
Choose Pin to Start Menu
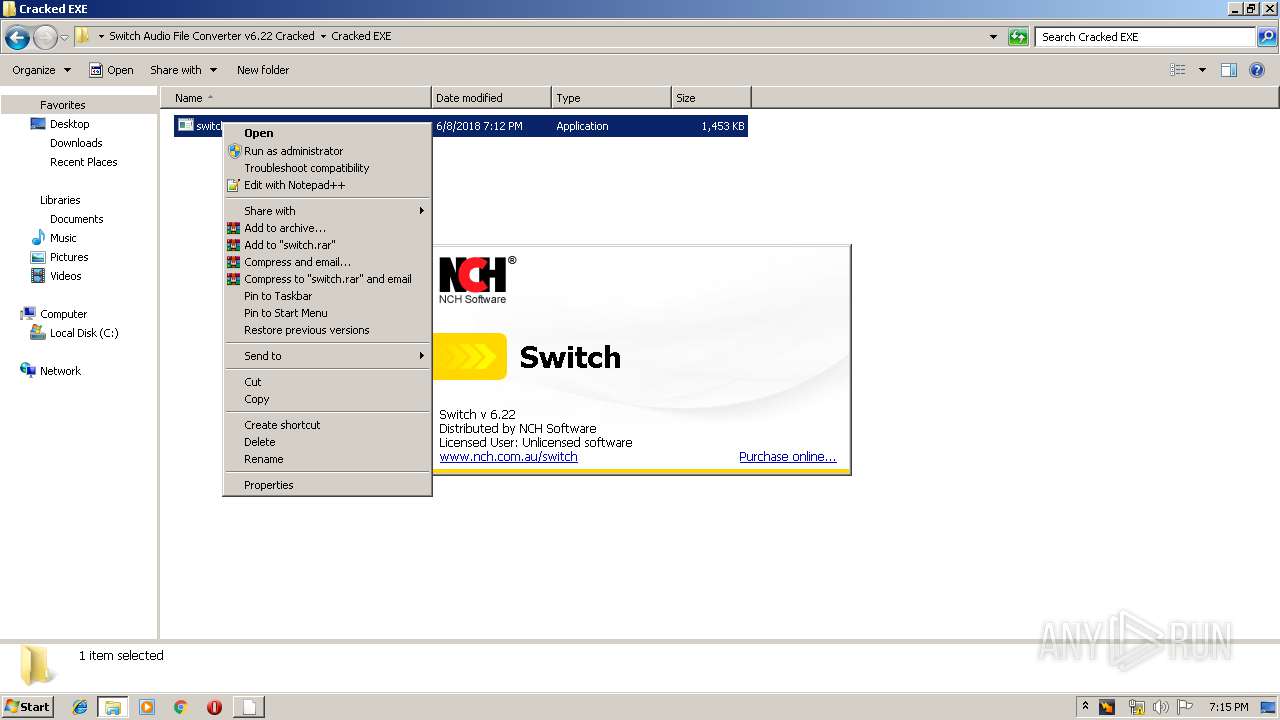327,313
